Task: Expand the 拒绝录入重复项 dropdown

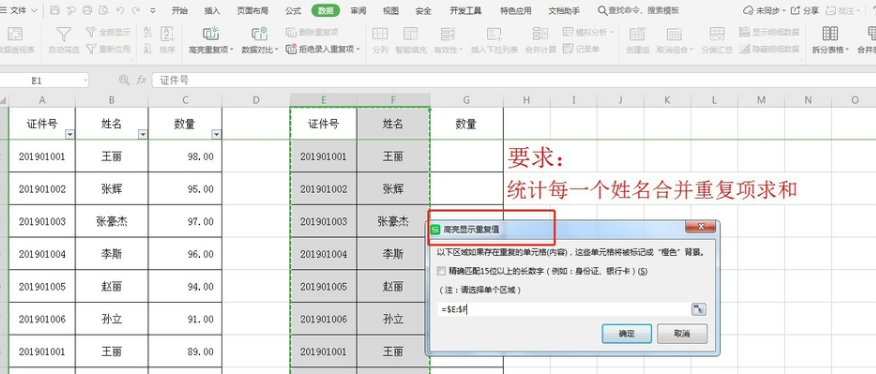Action: [358, 50]
